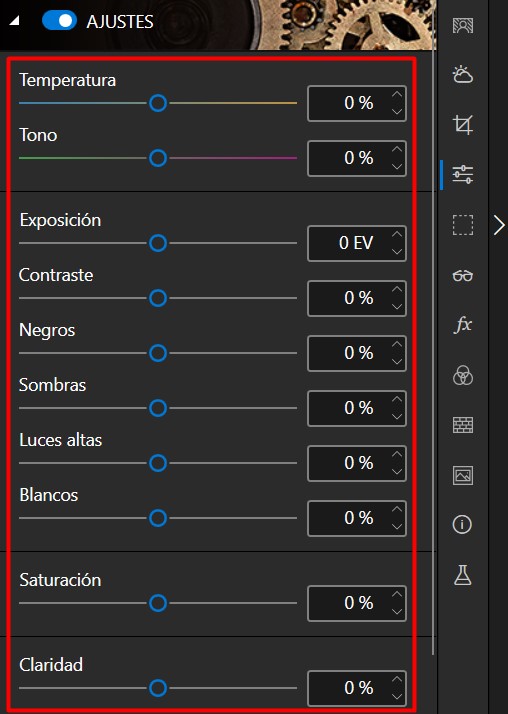Screen dimensions: 508x714
Task: Open the adjustments sliders icon
Action: click(x=462, y=174)
